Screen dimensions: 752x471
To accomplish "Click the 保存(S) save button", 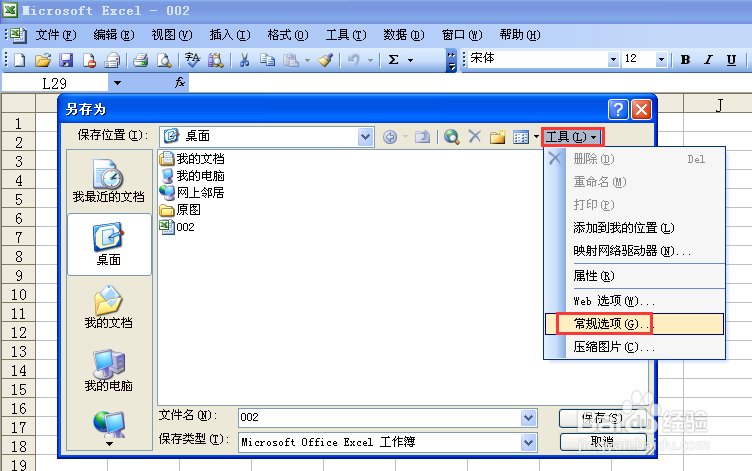I will (602, 418).
